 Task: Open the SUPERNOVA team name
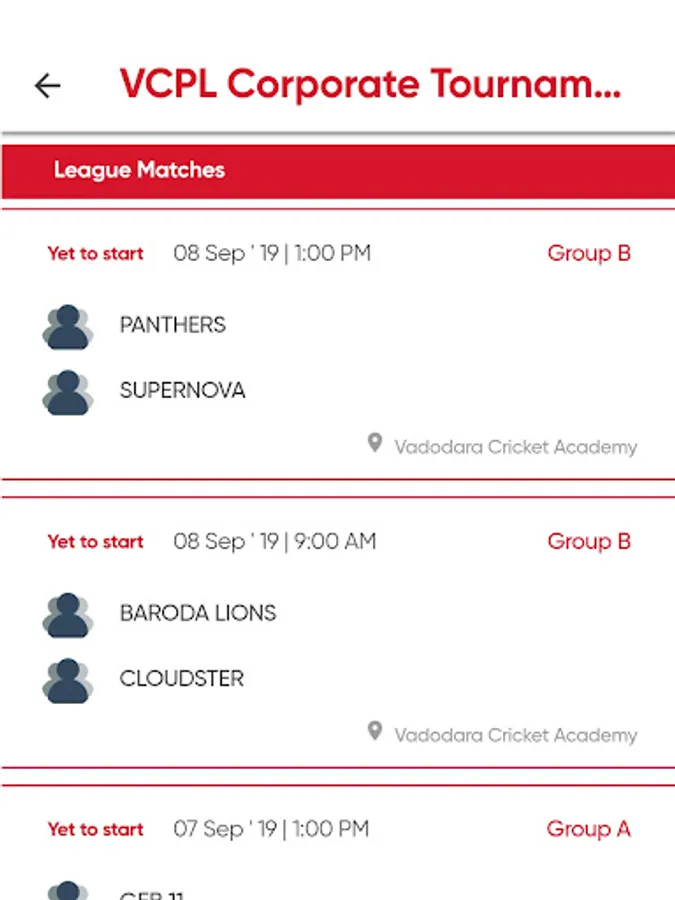(x=183, y=390)
